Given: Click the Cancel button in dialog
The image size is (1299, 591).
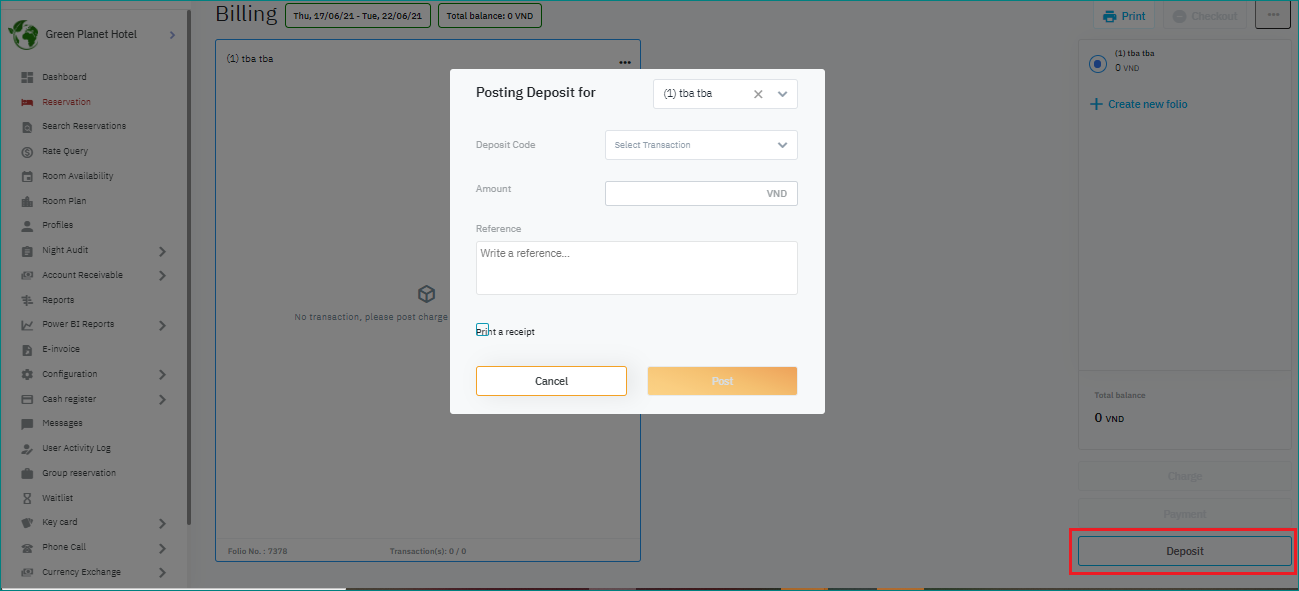Looking at the screenshot, I should (551, 381).
